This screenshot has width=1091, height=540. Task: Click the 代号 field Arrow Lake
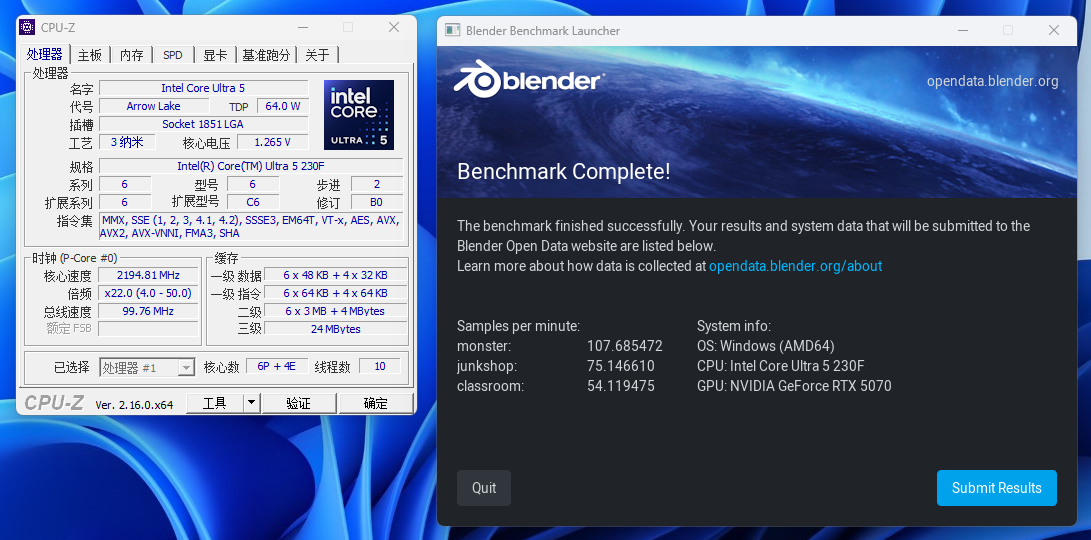click(x=154, y=106)
